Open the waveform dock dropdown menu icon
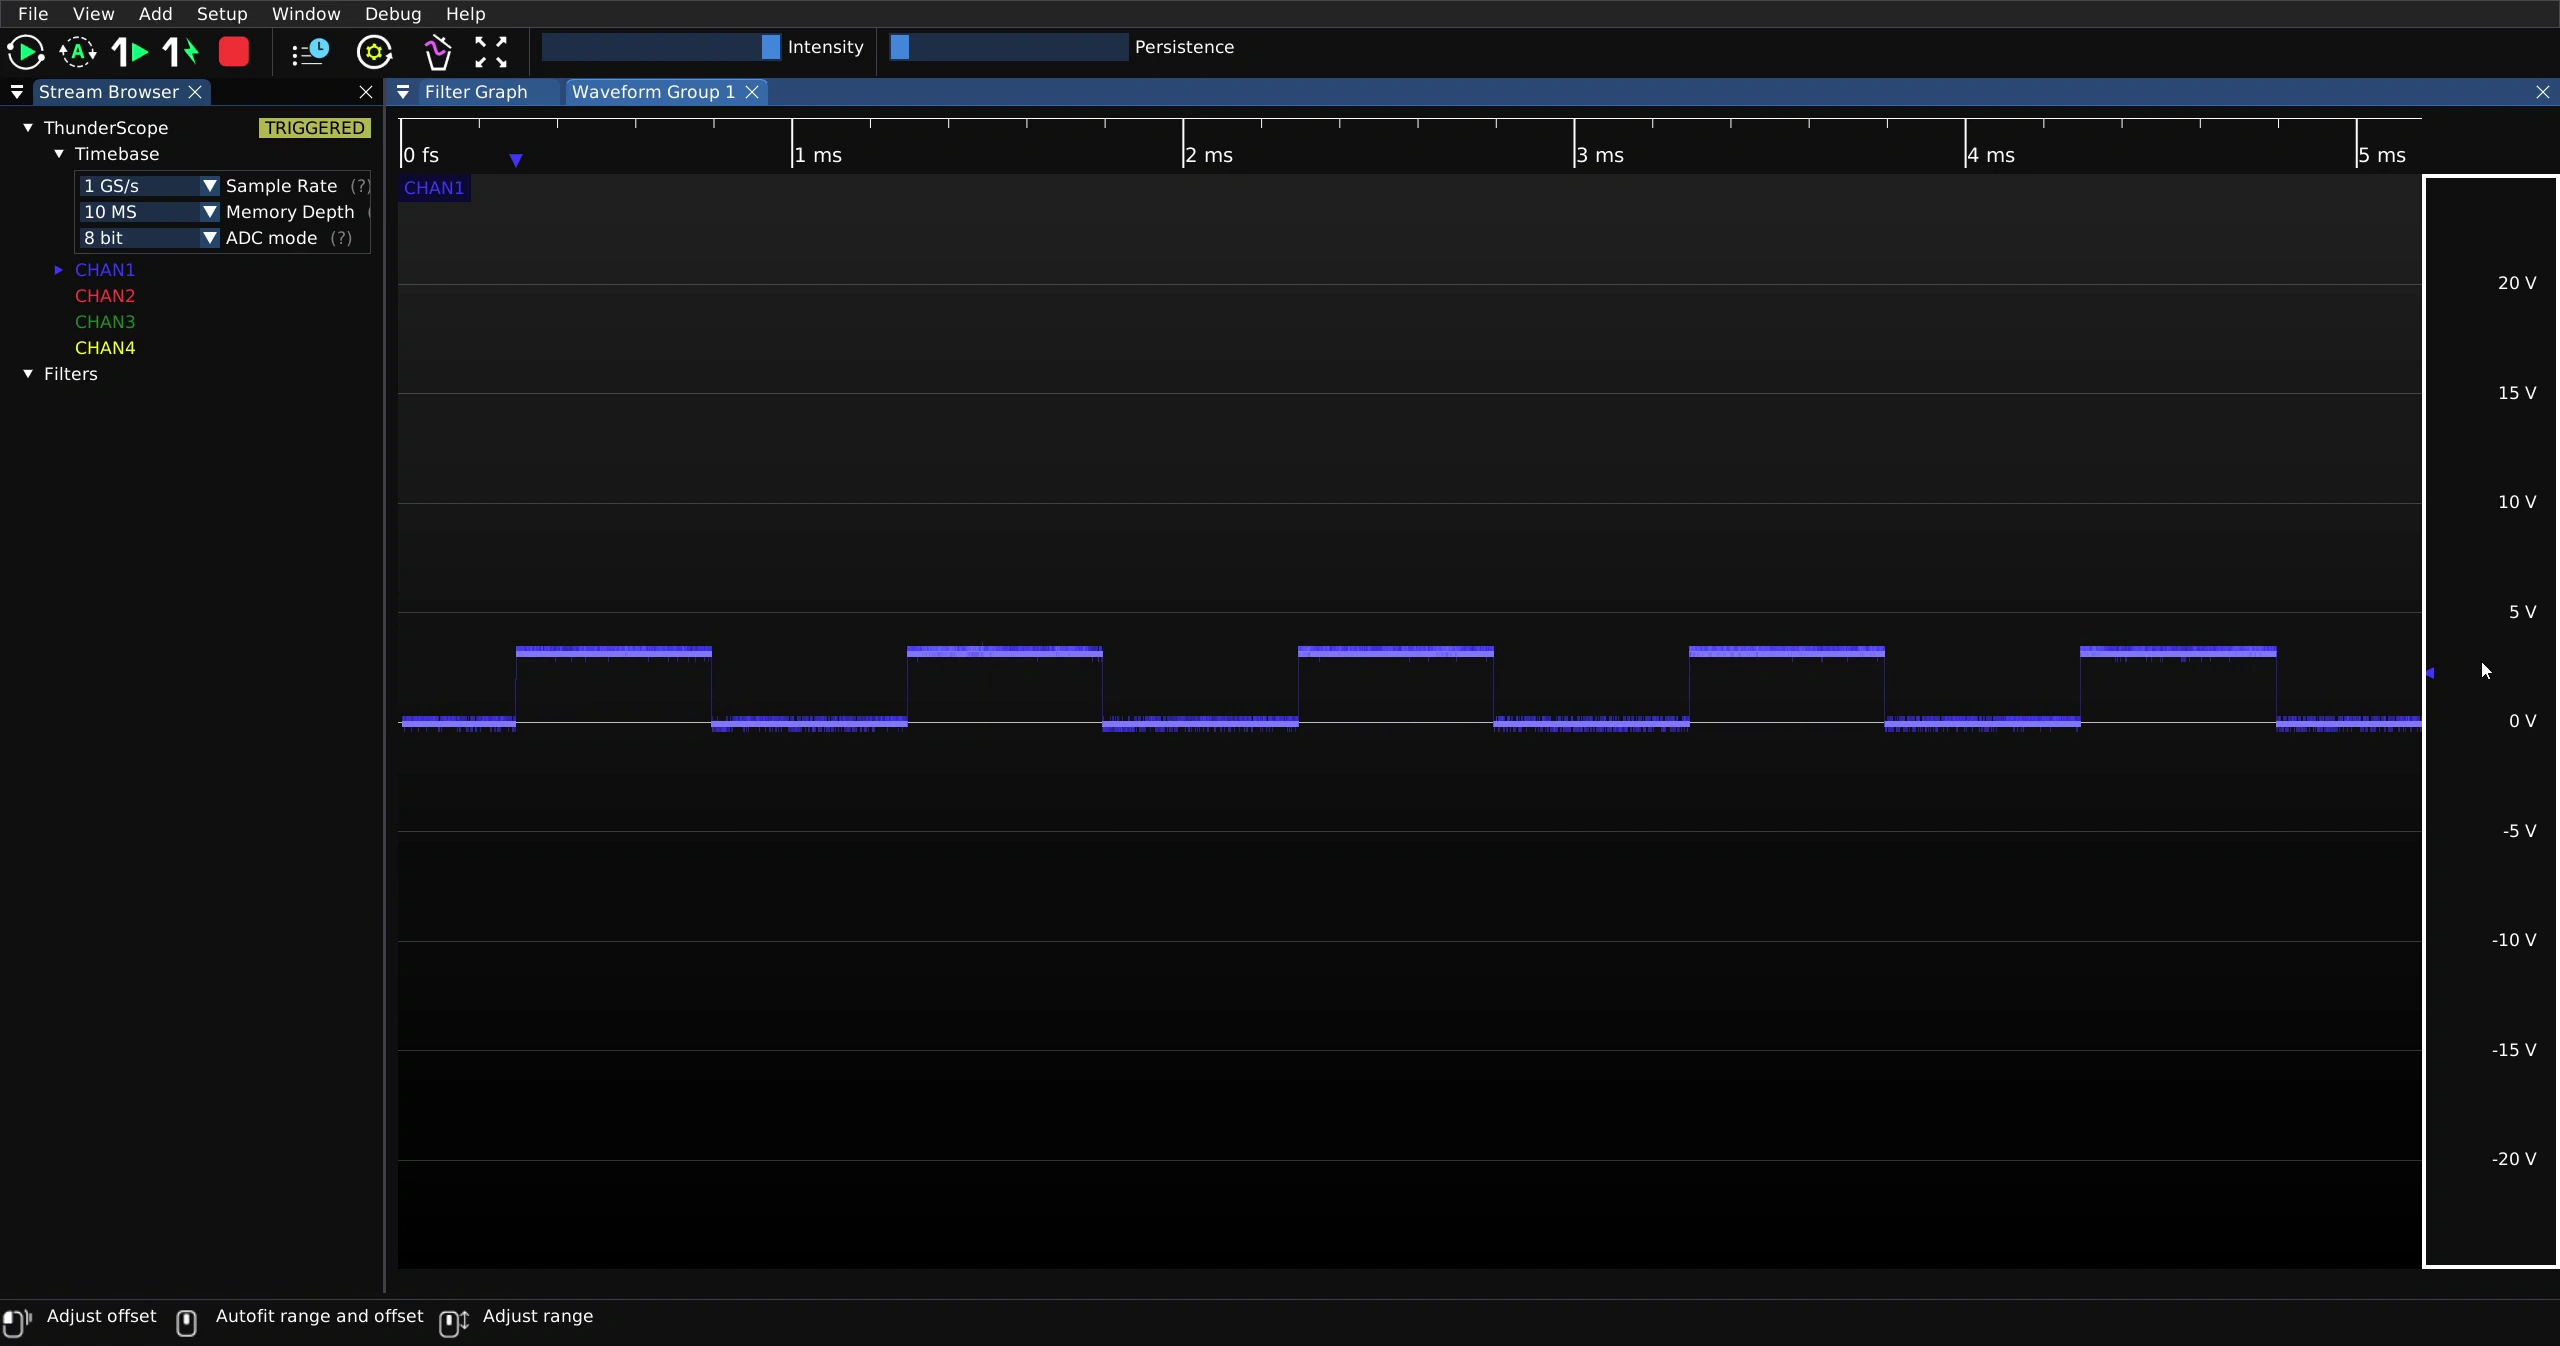Screen dimensions: 2560x1346 pos(403,92)
